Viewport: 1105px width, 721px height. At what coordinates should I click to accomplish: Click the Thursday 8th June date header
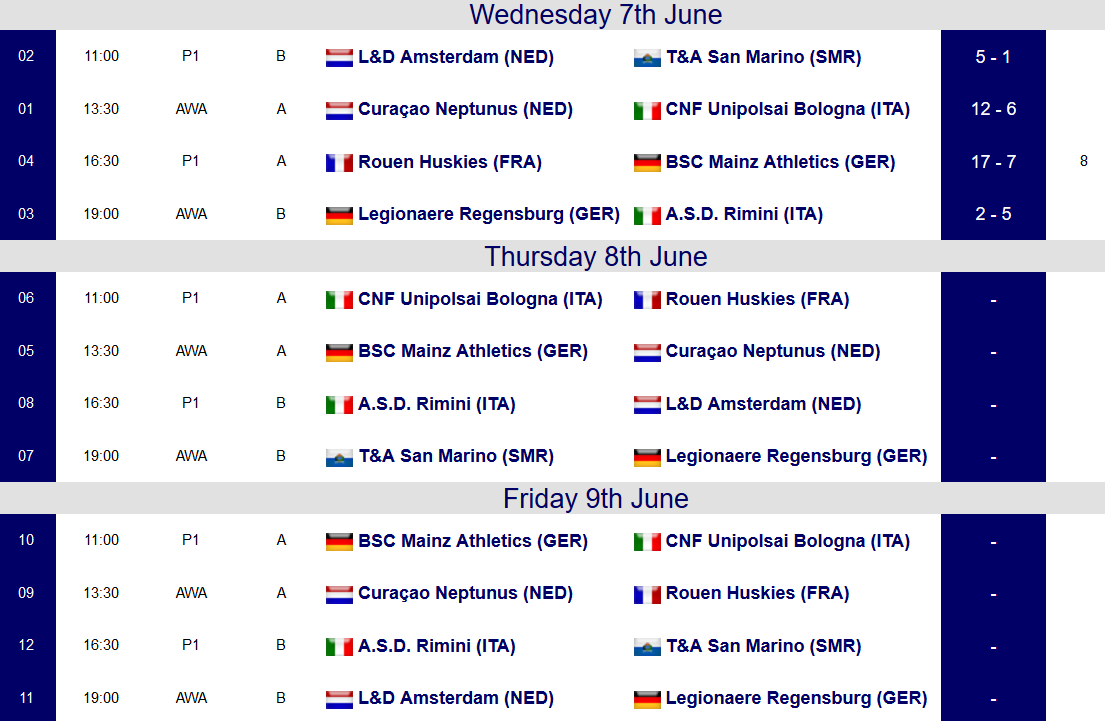point(595,257)
